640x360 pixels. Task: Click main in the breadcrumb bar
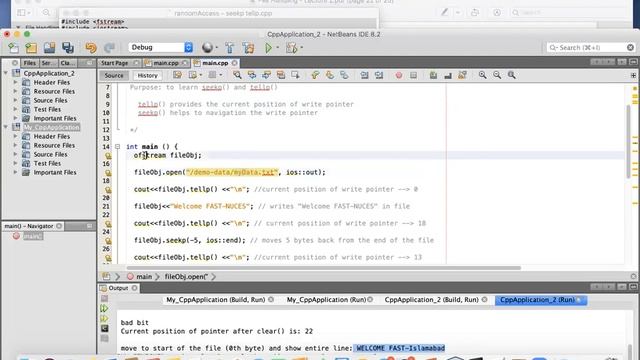point(144,276)
